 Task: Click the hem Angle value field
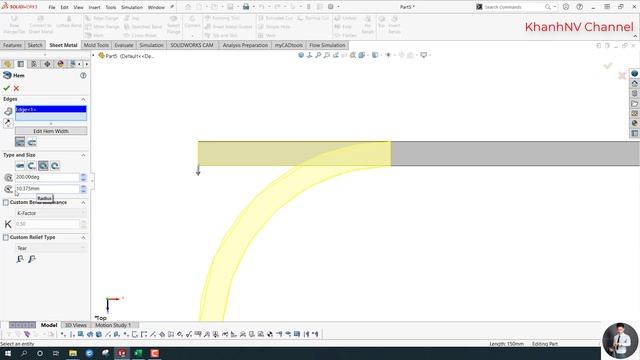click(47, 177)
